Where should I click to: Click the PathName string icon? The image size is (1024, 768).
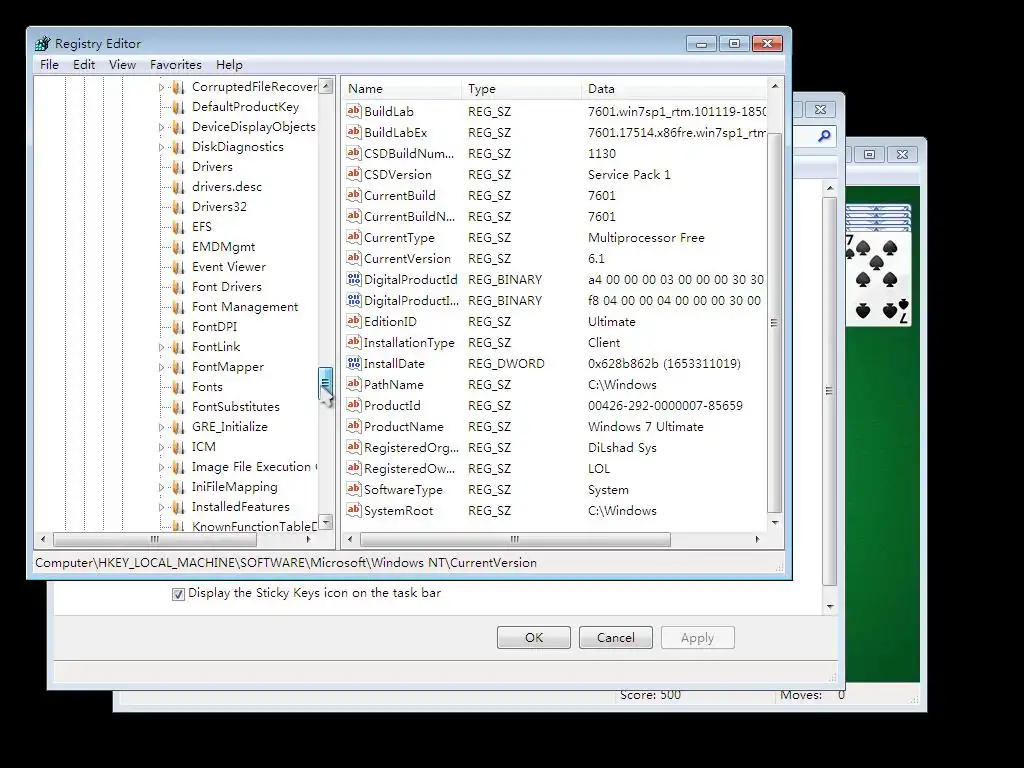[353, 384]
